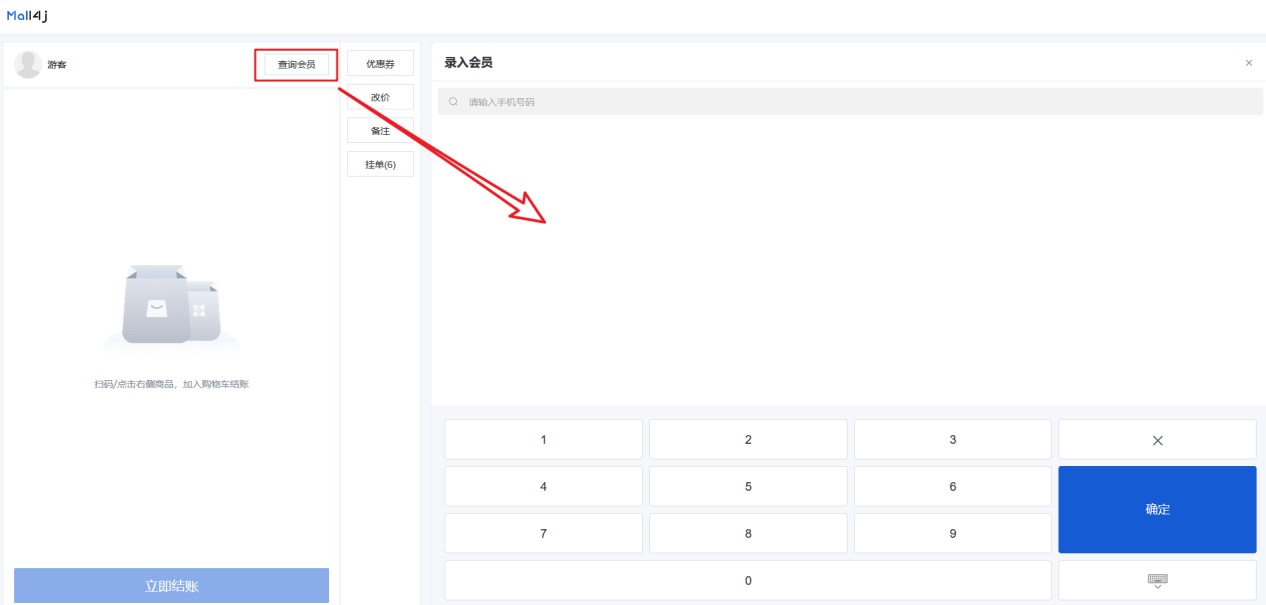Tap keypad digit 2
Screen dimensions: 1266x605
748,439
